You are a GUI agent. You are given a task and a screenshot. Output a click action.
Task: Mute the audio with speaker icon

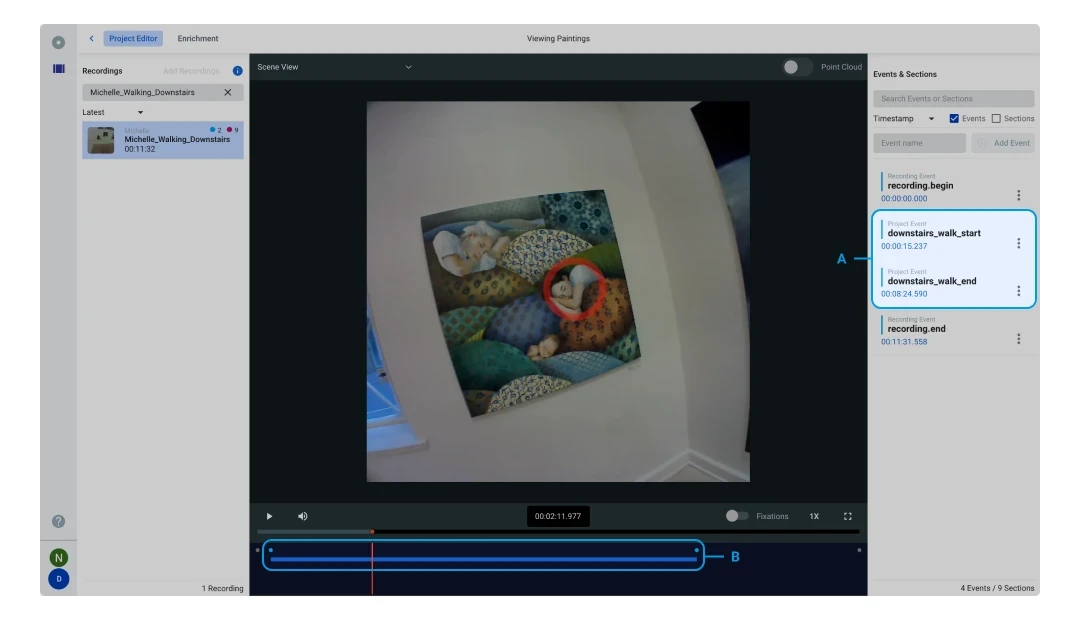pos(302,516)
